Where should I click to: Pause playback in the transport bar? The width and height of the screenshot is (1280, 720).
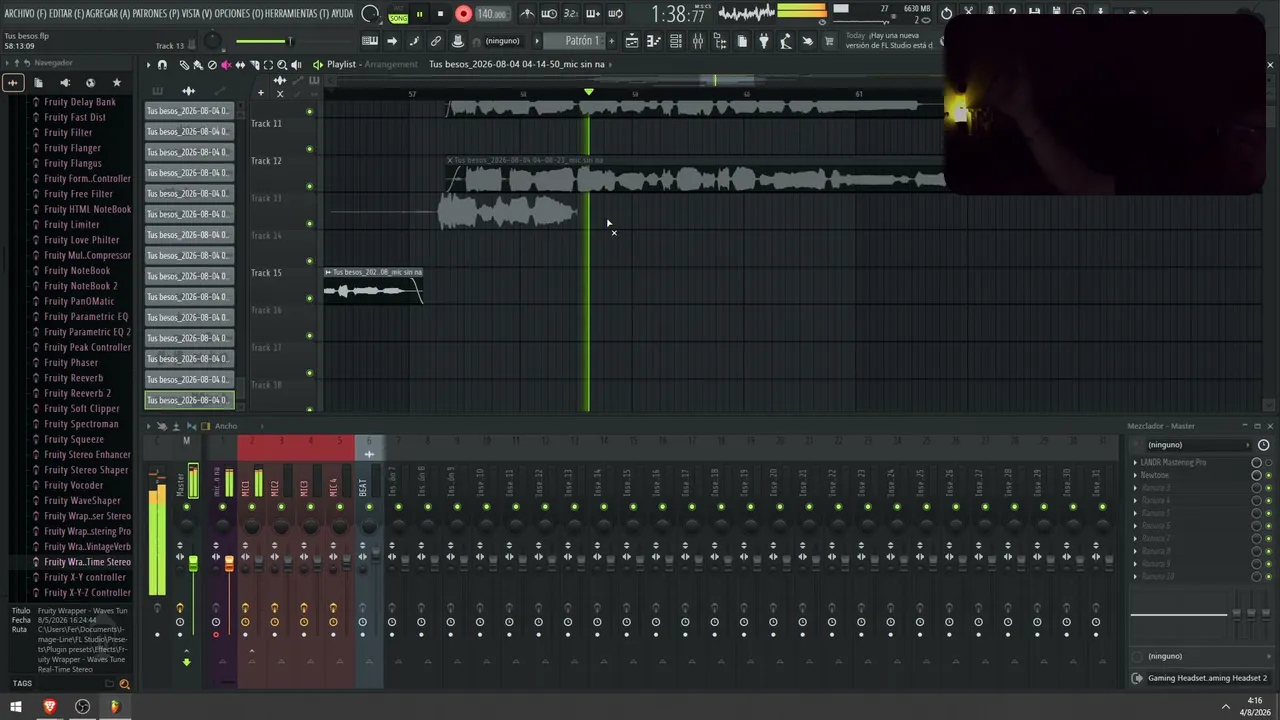pos(419,14)
